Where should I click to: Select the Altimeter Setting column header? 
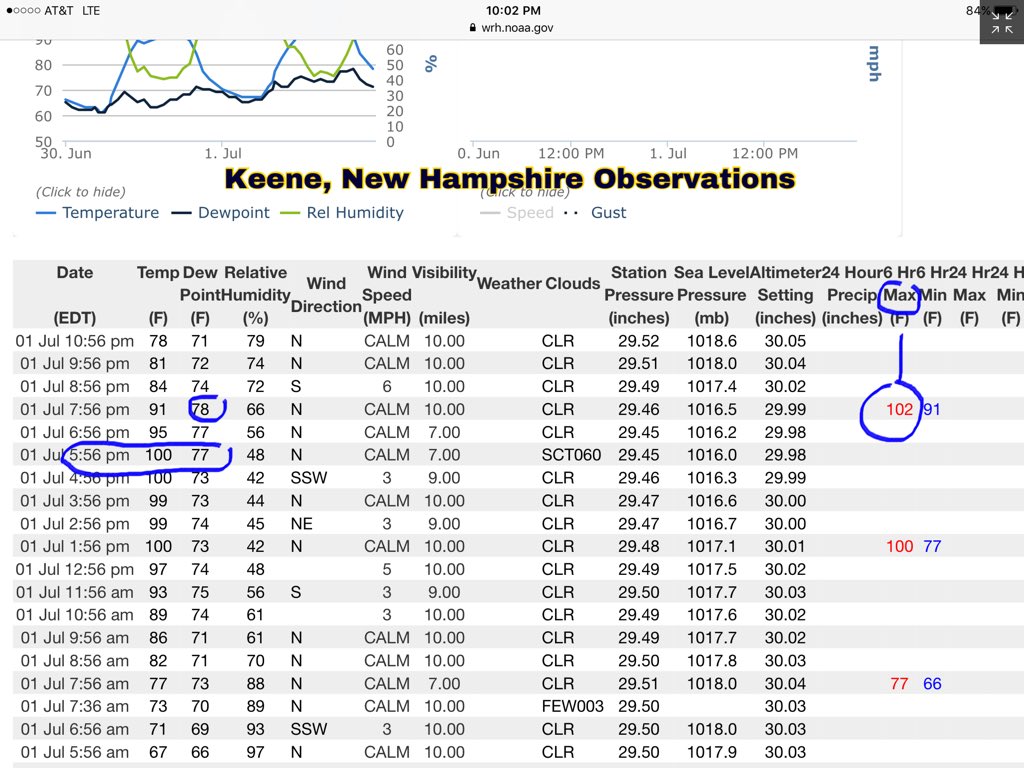785,295
